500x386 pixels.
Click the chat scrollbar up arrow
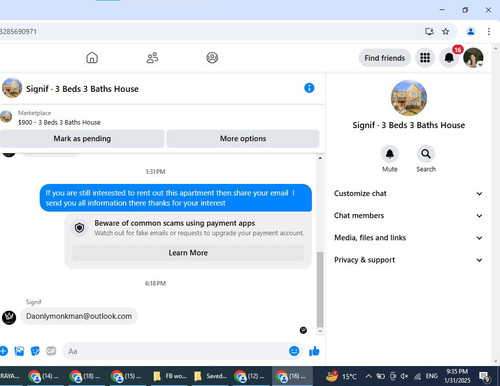(x=320, y=158)
